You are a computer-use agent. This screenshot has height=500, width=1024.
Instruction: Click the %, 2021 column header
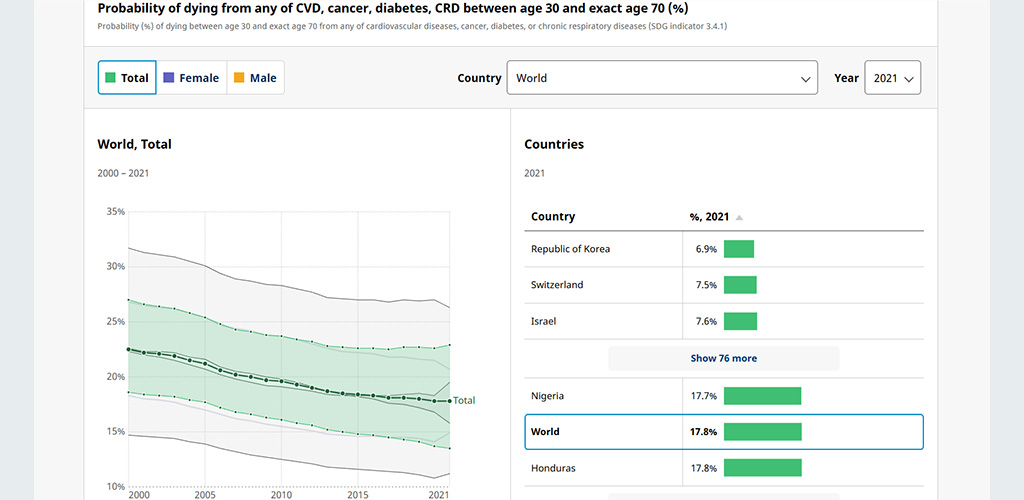click(710, 216)
